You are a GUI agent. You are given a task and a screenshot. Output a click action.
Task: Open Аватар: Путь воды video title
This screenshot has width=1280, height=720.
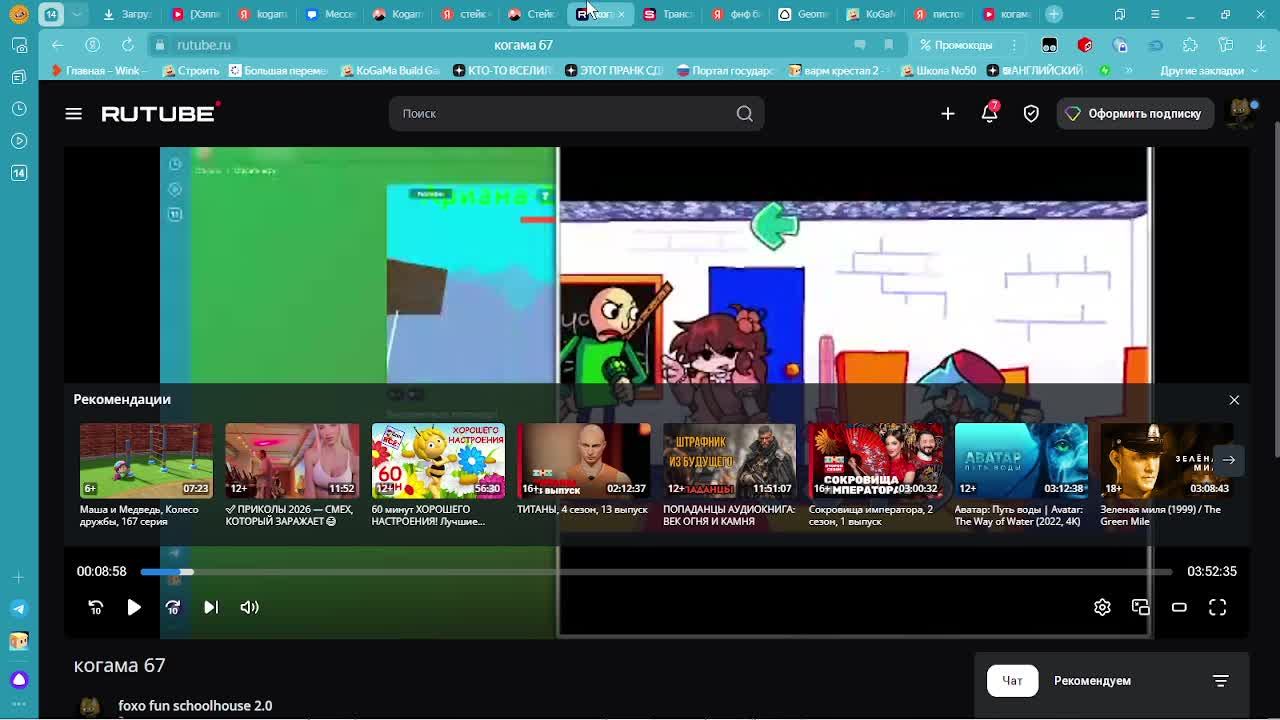pos(1018,515)
